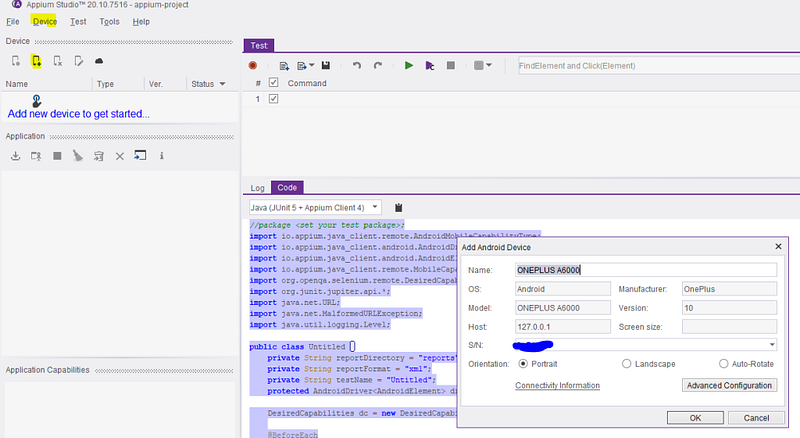The width and height of the screenshot is (800, 438).
Task: Click the Model field showing ONEPLUS A6000
Action: pyautogui.click(x=563, y=308)
